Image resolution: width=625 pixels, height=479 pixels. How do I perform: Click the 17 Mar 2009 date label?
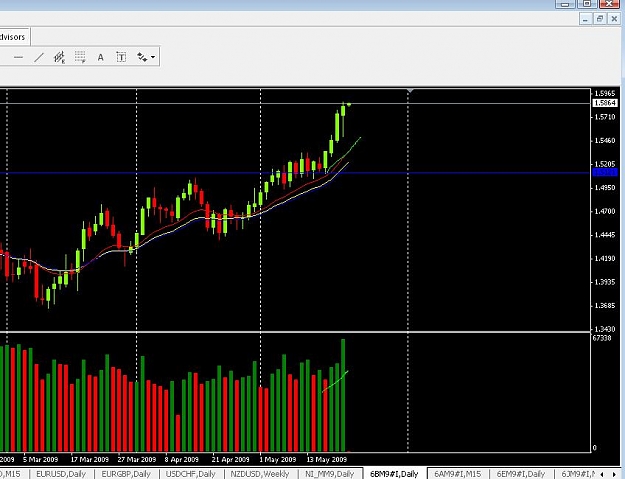(x=89, y=459)
